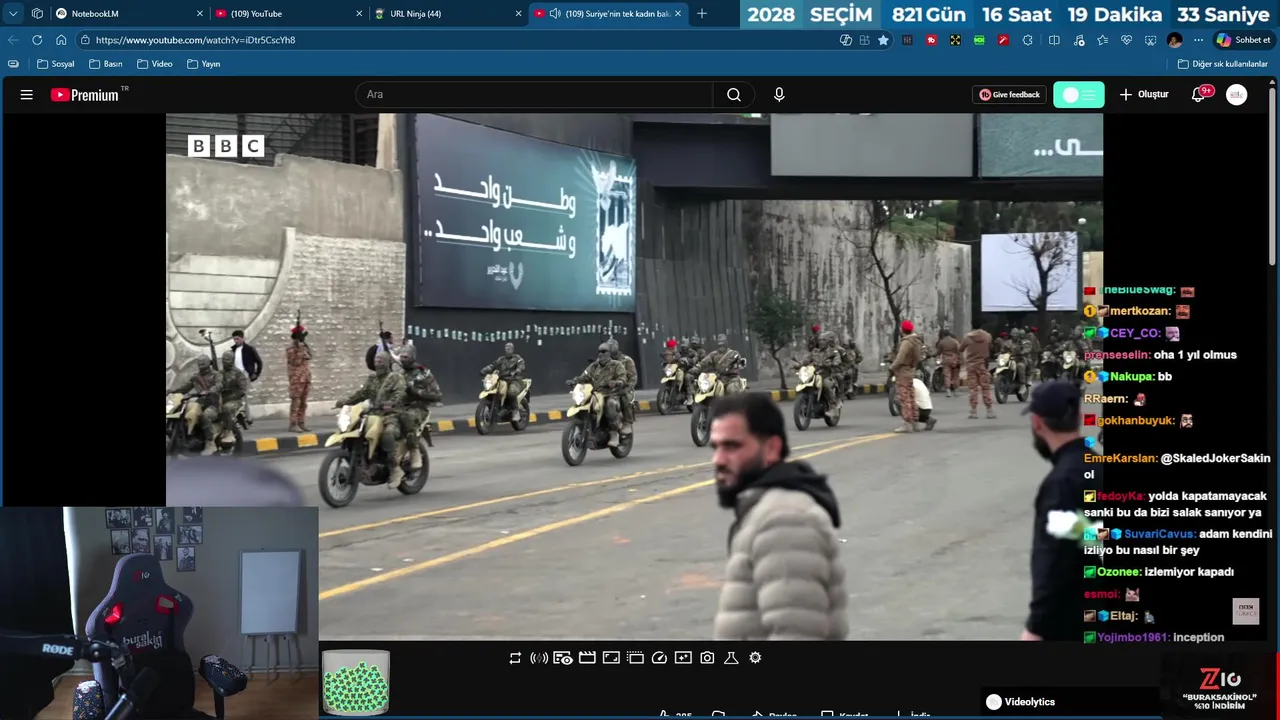Click the Sohbet et Copilot button
The width and height of the screenshot is (1280, 720).
tap(1243, 40)
